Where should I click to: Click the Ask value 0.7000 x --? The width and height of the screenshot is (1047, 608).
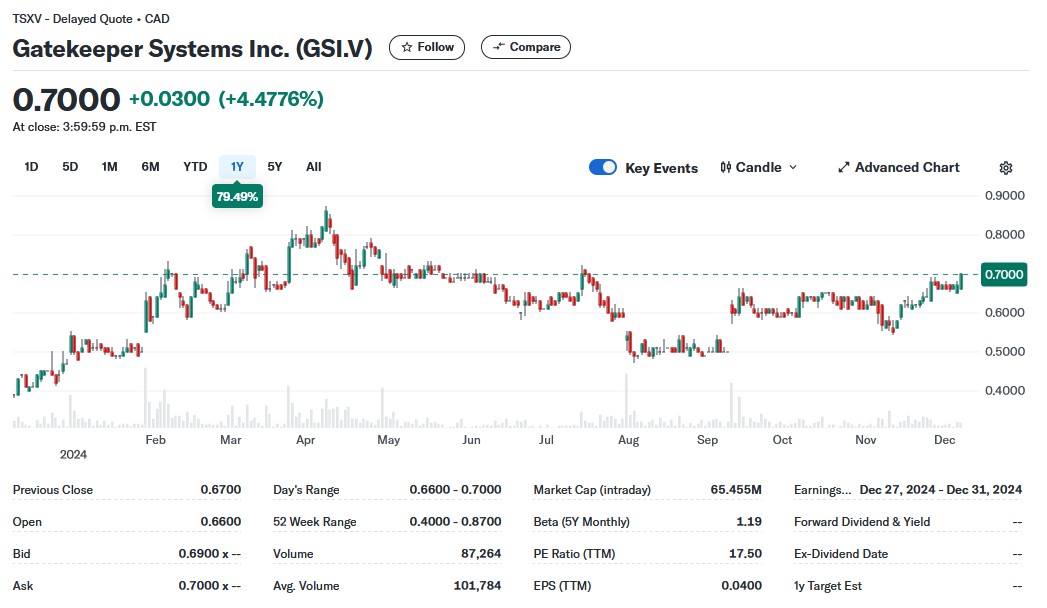[x=210, y=586]
